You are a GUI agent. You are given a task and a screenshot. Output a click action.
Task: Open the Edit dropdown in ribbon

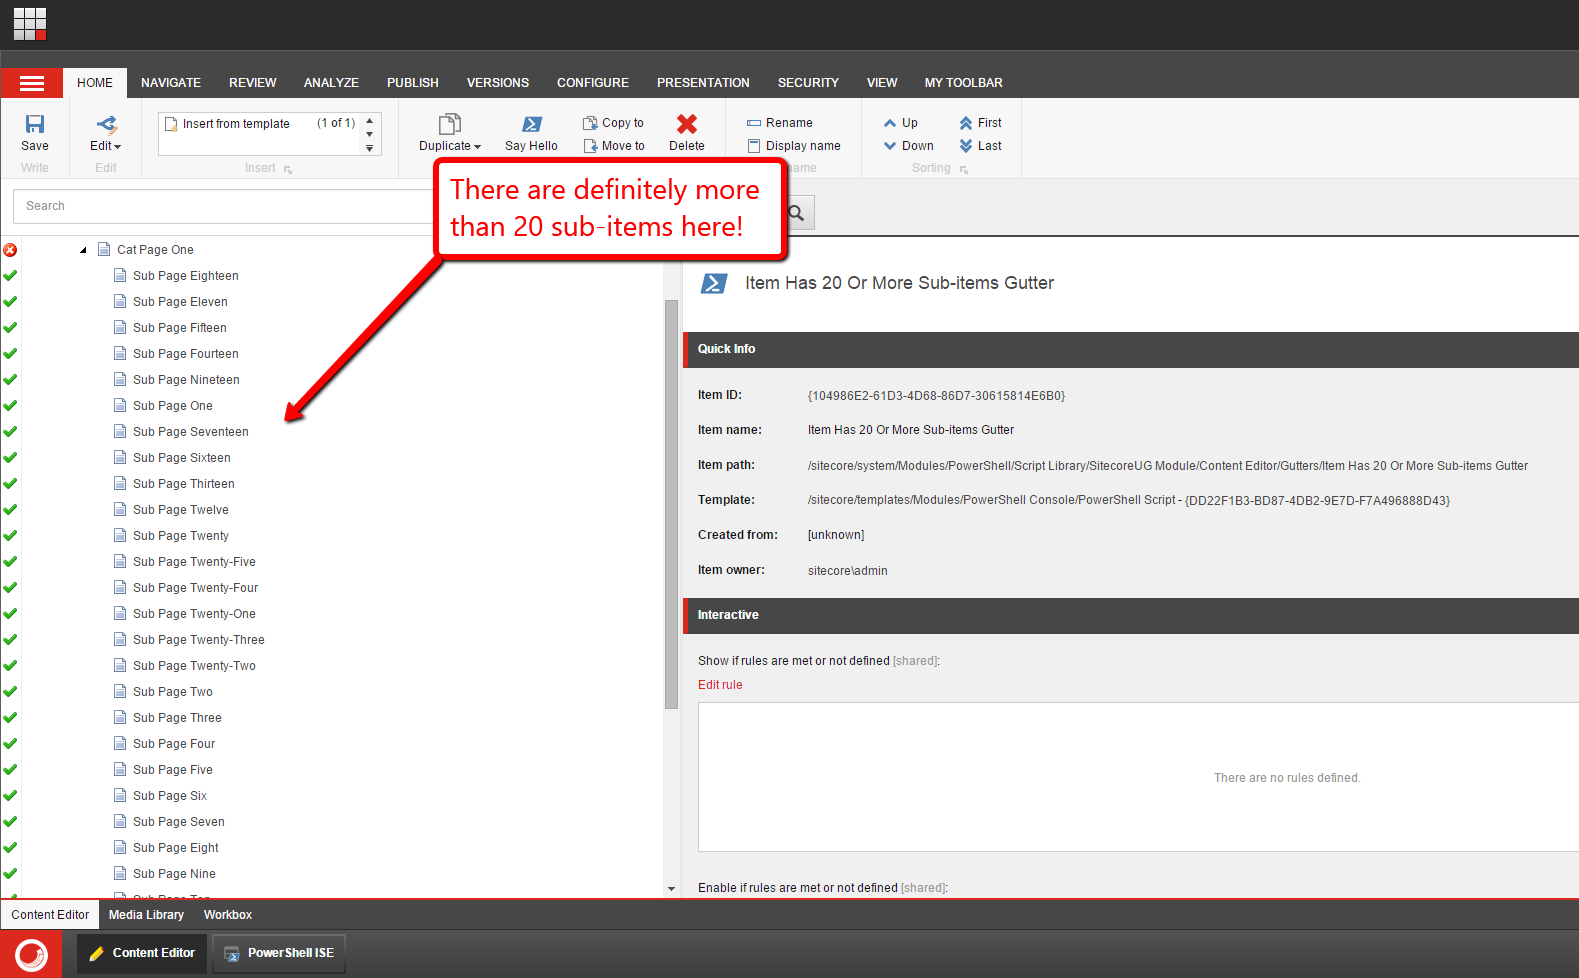click(x=106, y=146)
